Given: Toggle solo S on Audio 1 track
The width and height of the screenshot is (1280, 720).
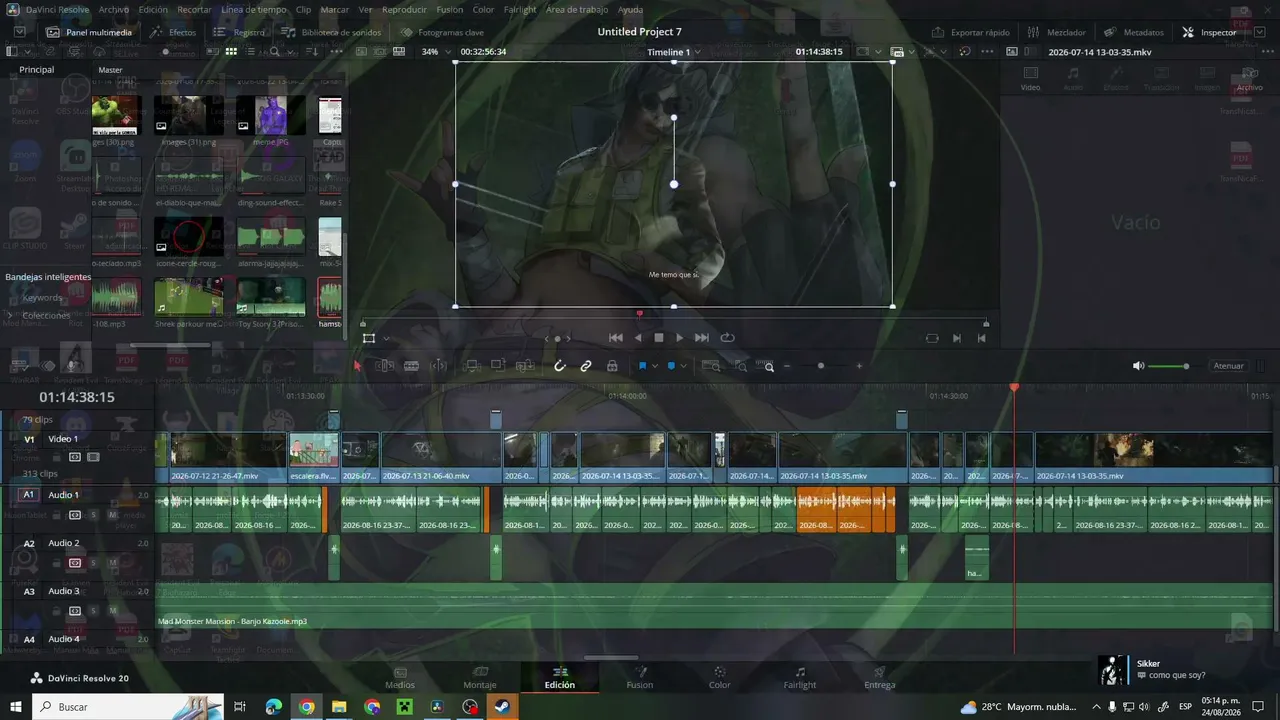Looking at the screenshot, I should pos(94,515).
